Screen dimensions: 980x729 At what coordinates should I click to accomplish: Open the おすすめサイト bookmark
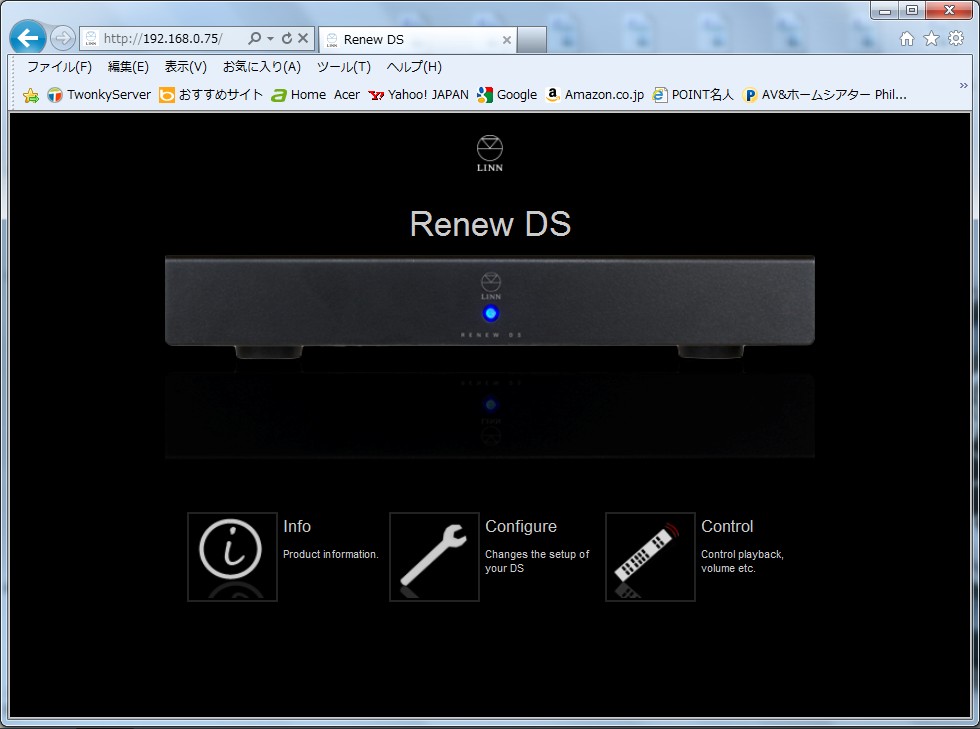[x=211, y=95]
